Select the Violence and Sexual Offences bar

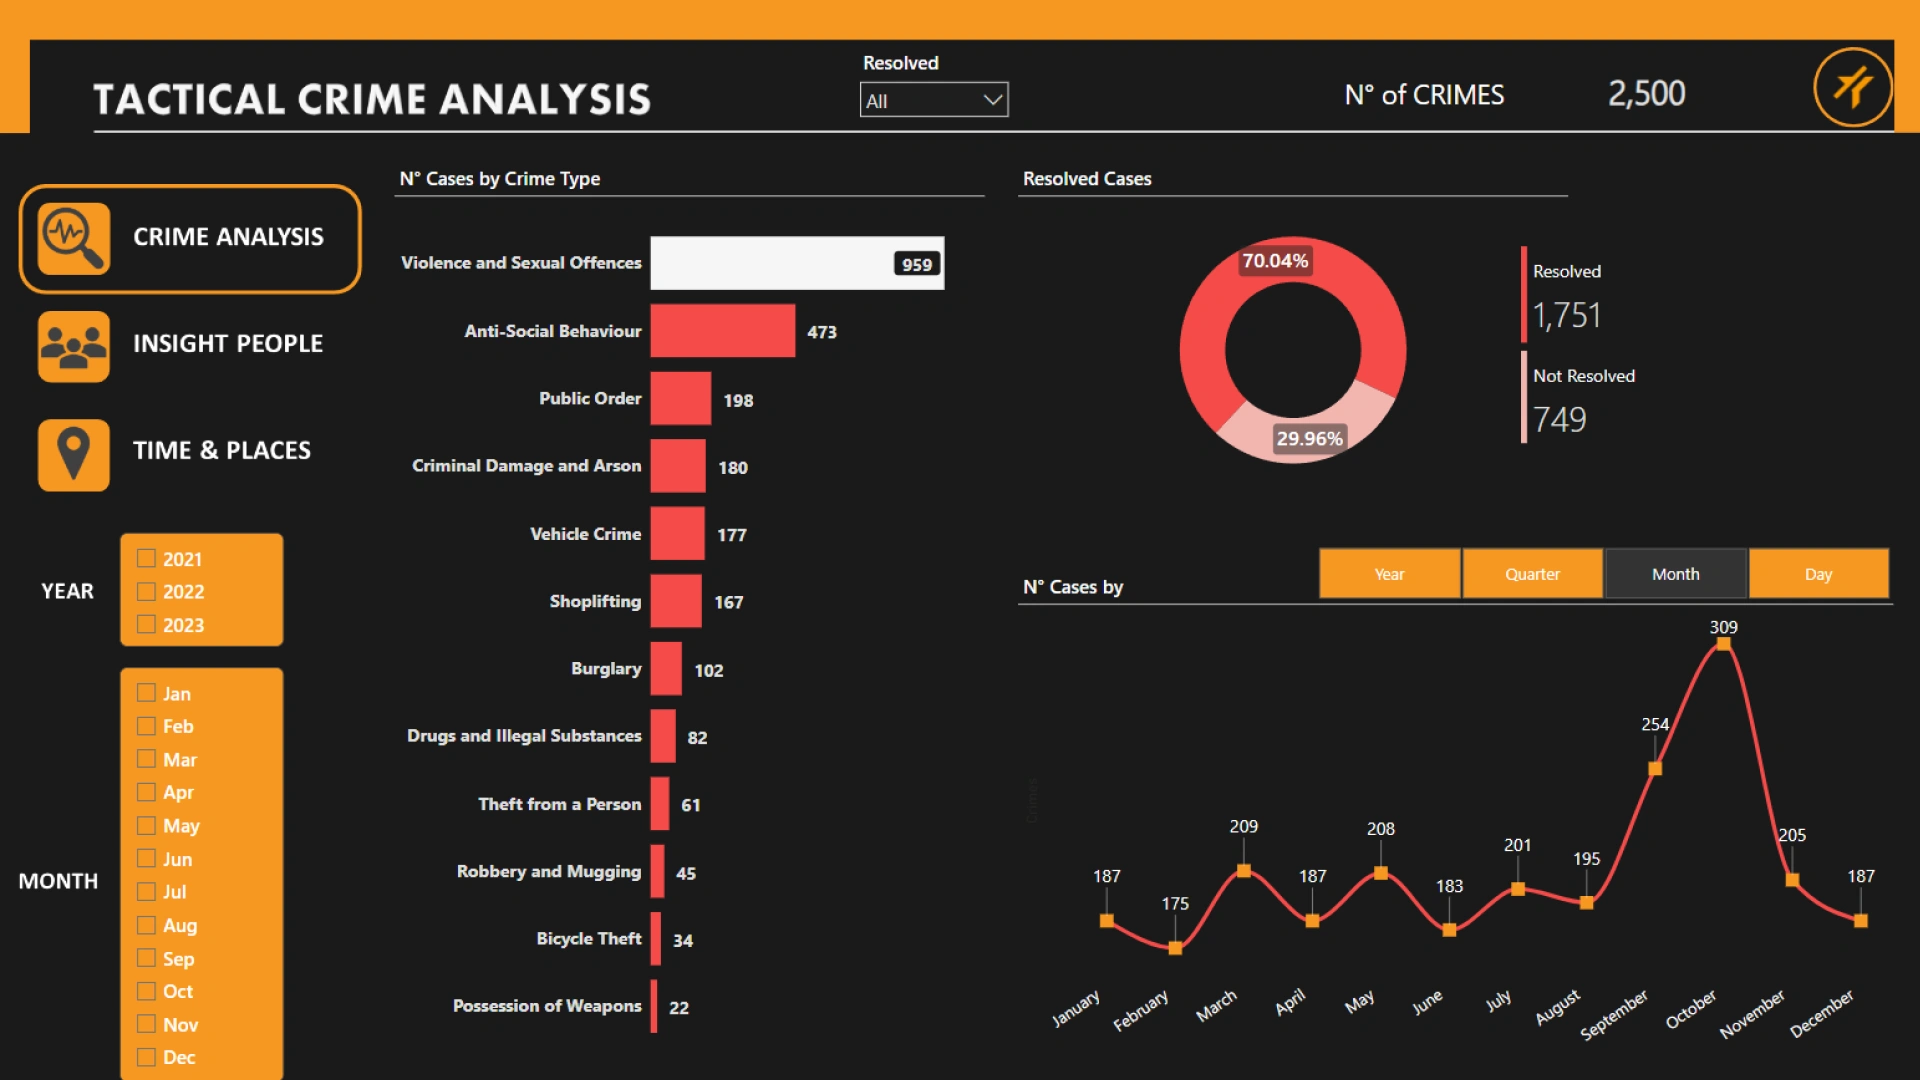pyautogui.click(x=797, y=263)
